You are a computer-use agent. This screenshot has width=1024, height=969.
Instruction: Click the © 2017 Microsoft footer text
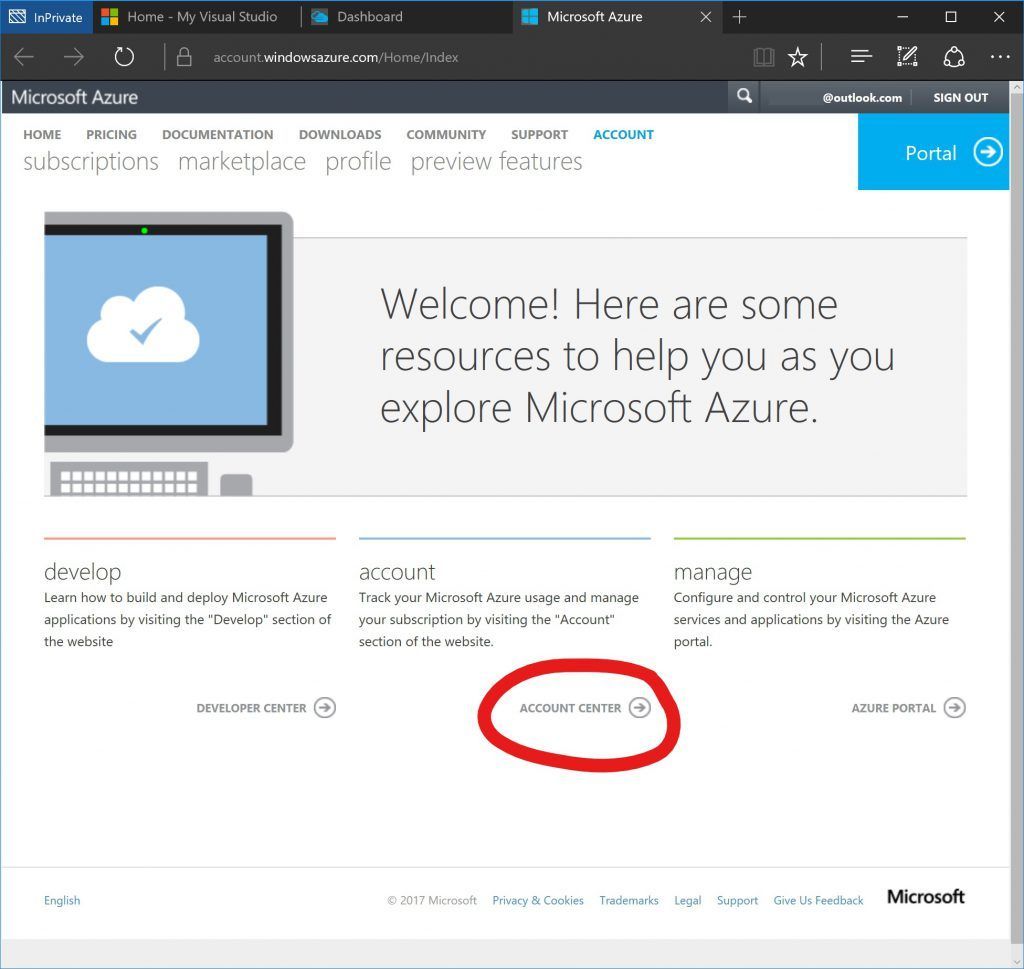(x=432, y=900)
